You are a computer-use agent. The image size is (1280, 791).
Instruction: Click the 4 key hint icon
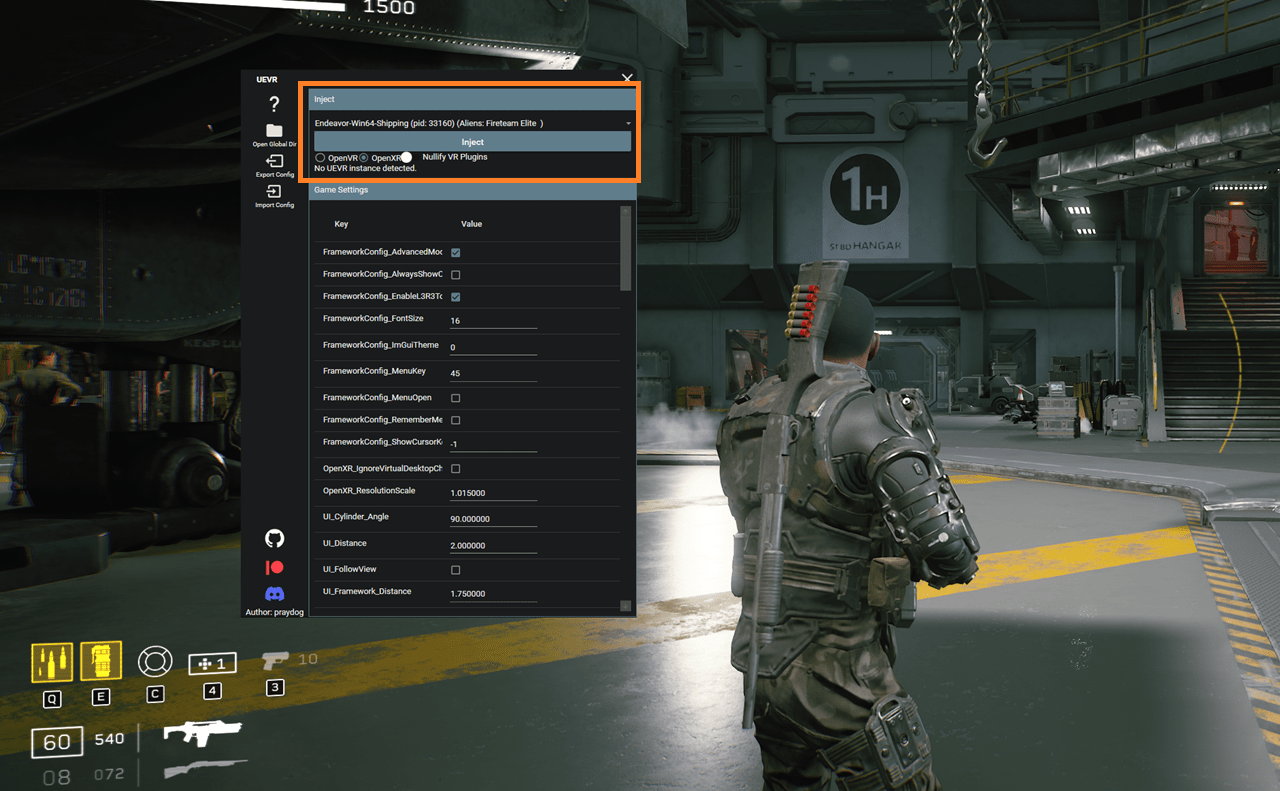tap(212, 690)
